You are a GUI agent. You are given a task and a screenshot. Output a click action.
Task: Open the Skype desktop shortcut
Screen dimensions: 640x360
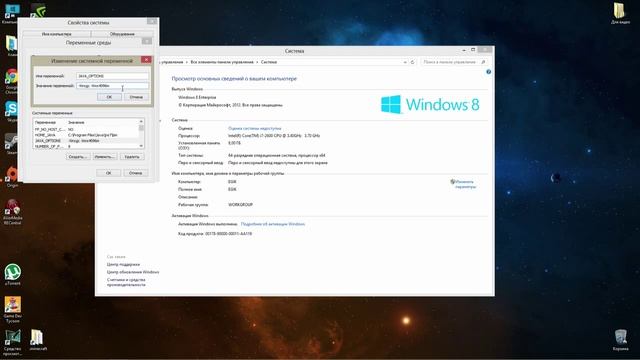(x=11, y=112)
